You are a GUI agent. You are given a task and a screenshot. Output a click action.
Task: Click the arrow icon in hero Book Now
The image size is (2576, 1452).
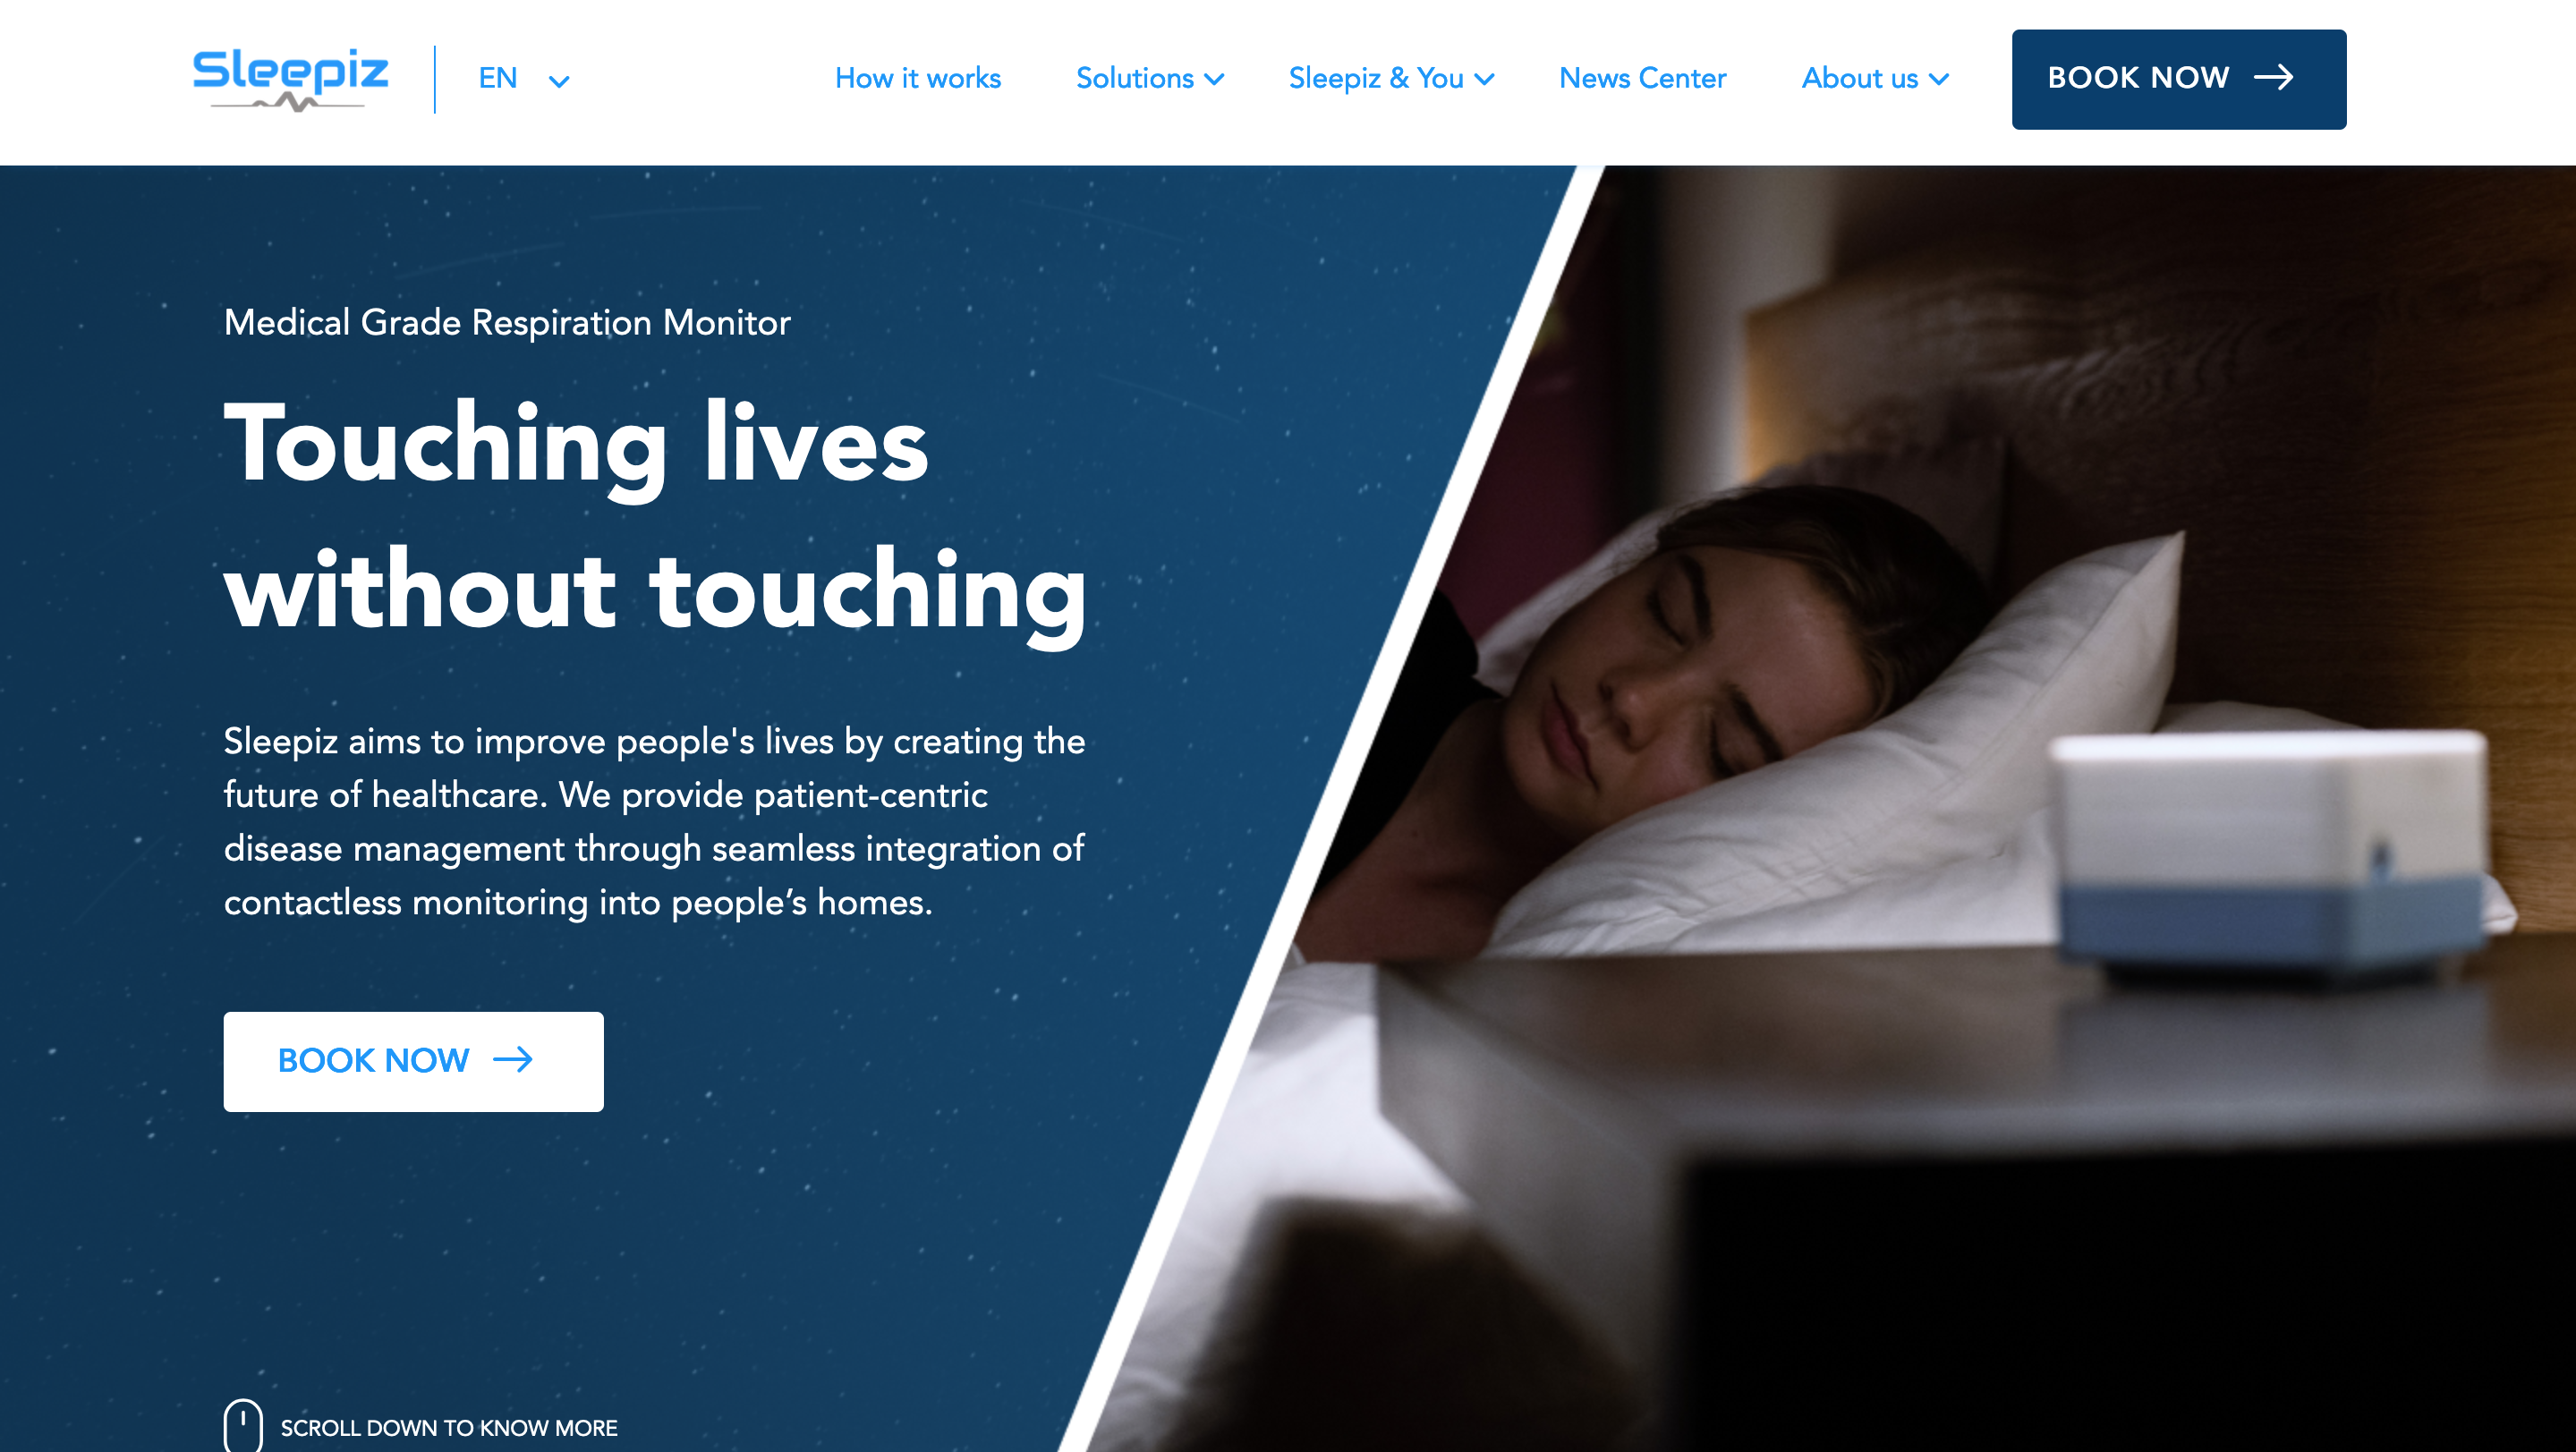pyautogui.click(x=513, y=1060)
